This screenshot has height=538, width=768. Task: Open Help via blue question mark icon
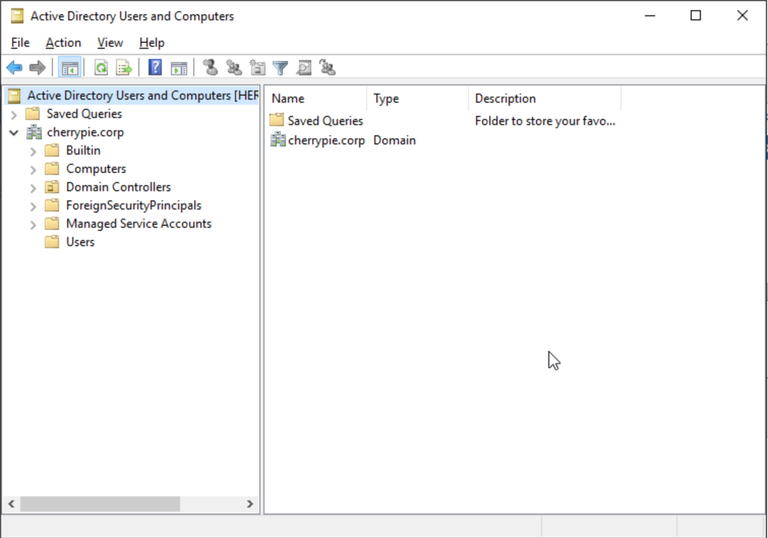[155, 67]
